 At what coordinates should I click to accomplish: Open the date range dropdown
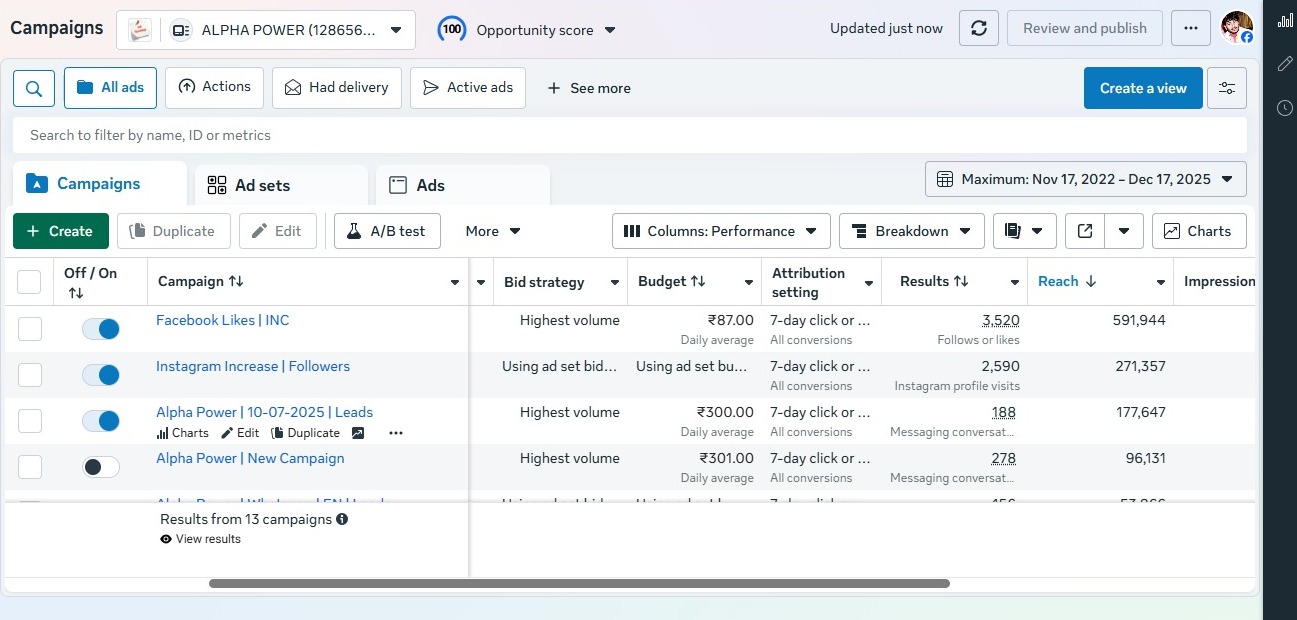pyautogui.click(x=1085, y=179)
